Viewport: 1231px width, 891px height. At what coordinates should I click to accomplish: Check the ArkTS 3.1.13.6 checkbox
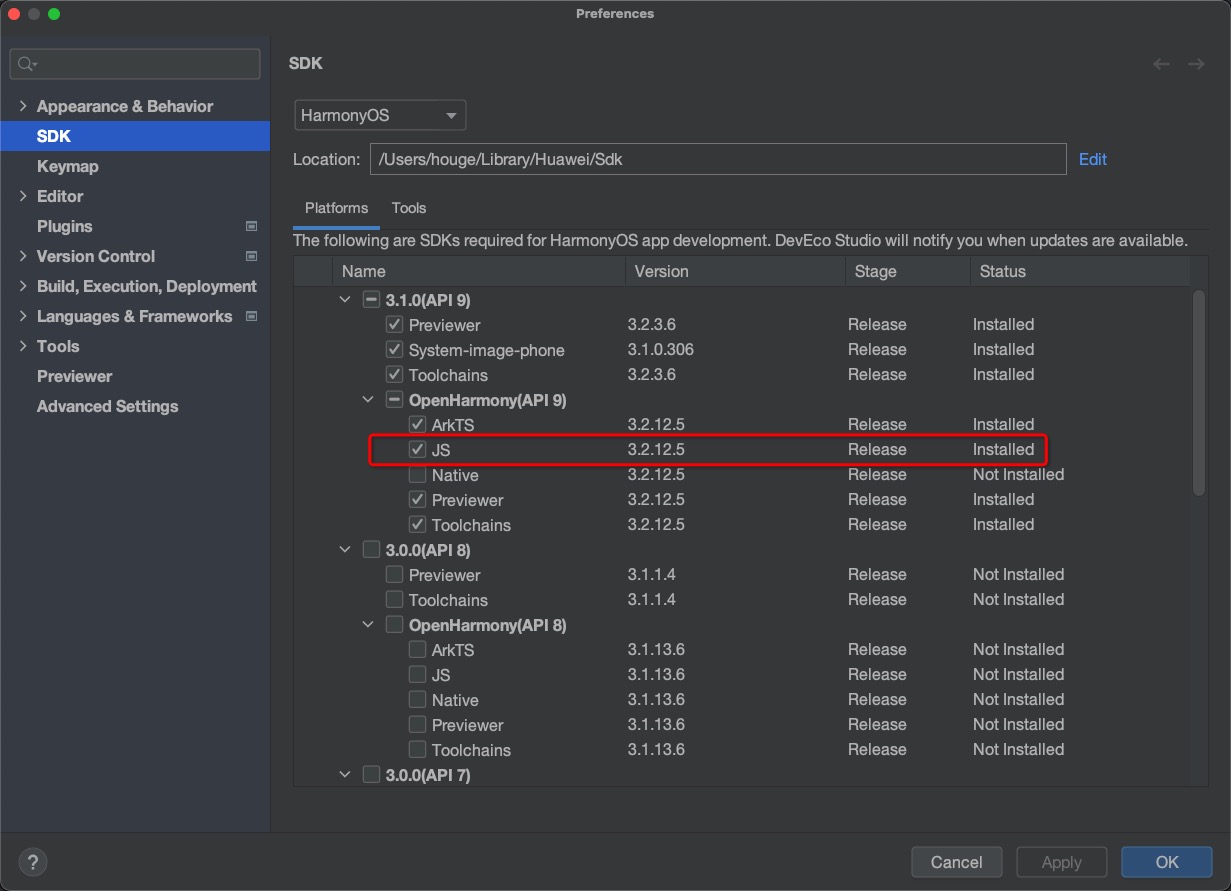[417, 650]
